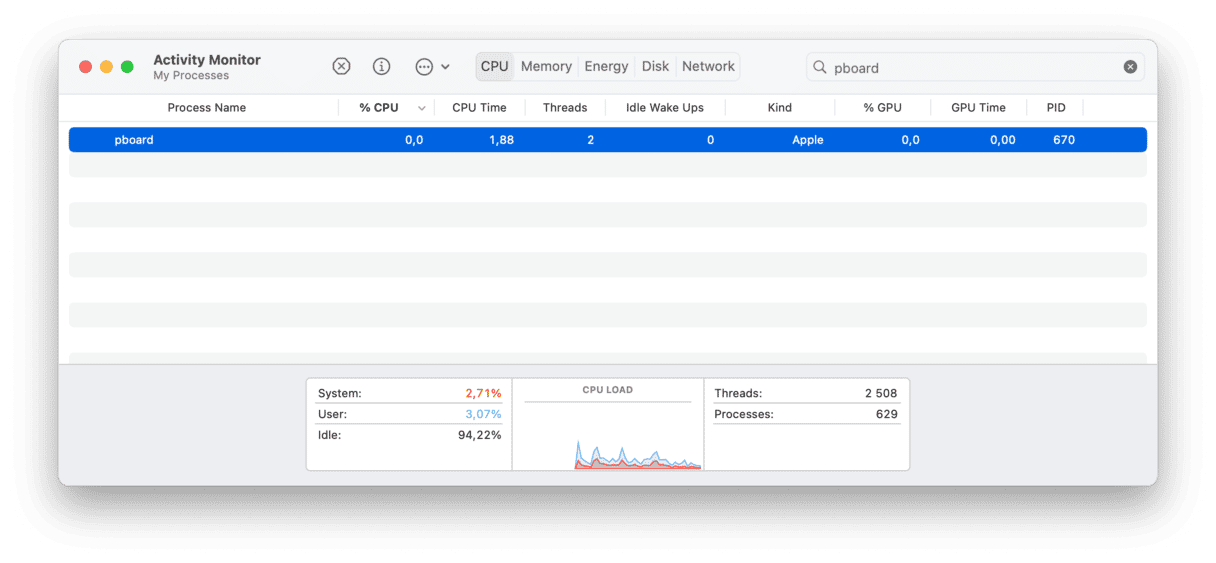Sort by Idle Wake Ups column
1216x563 pixels.
(664, 108)
